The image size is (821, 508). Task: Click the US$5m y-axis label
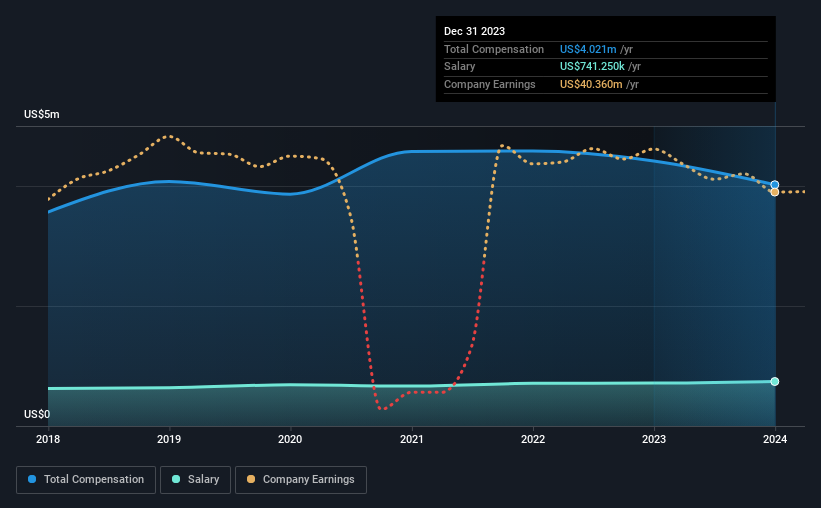coord(42,114)
